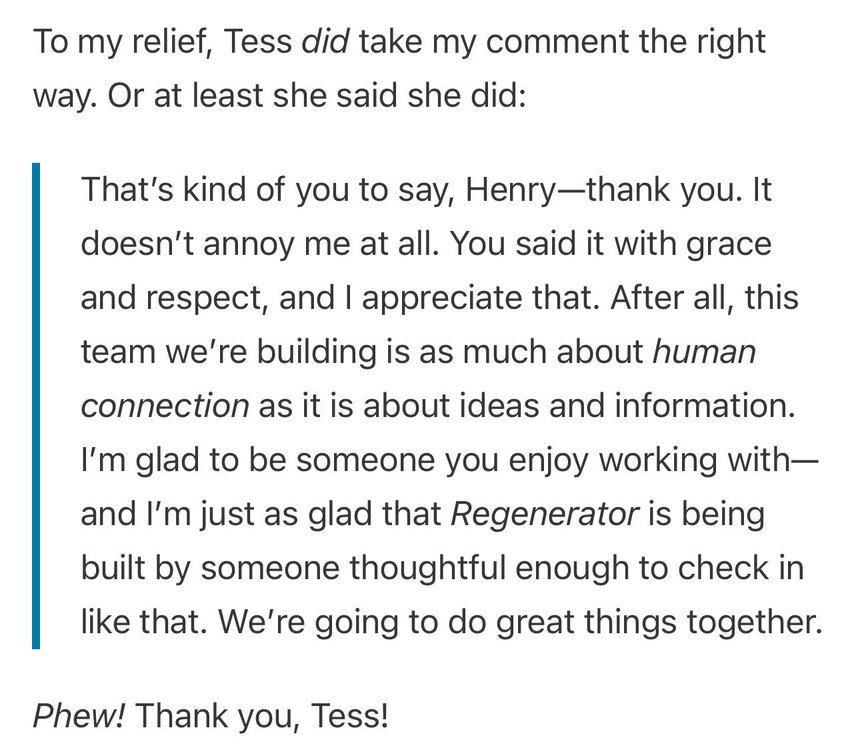Click the italic word "Regenerator"
Image resolution: width=860 pixels, height=750 pixels.
[545, 515]
